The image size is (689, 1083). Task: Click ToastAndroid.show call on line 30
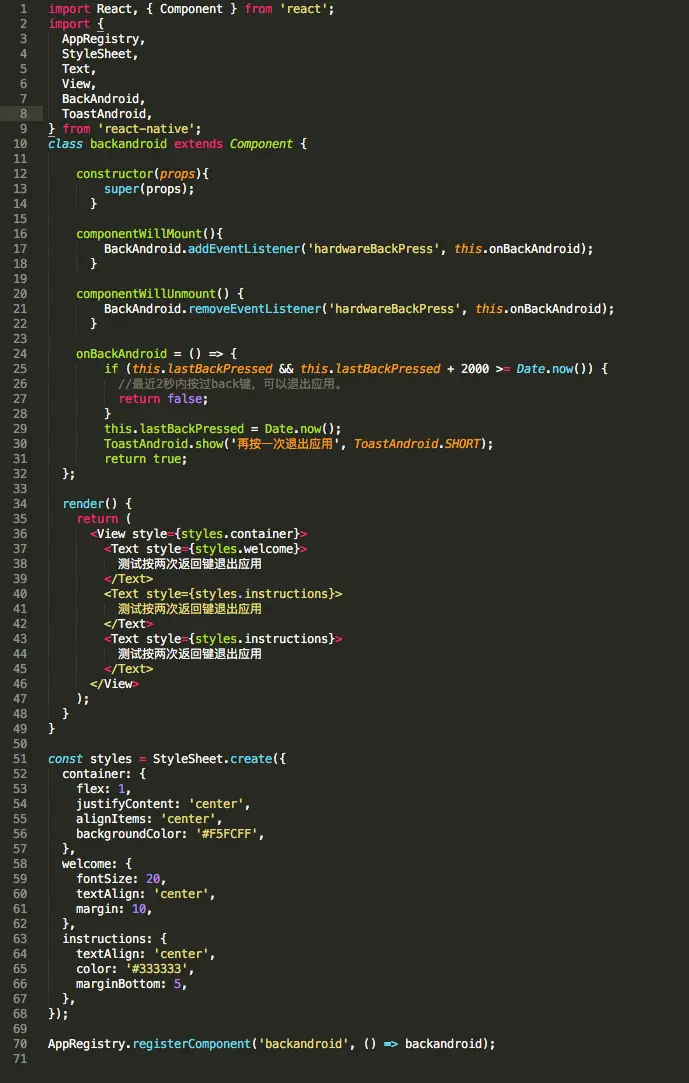163,443
